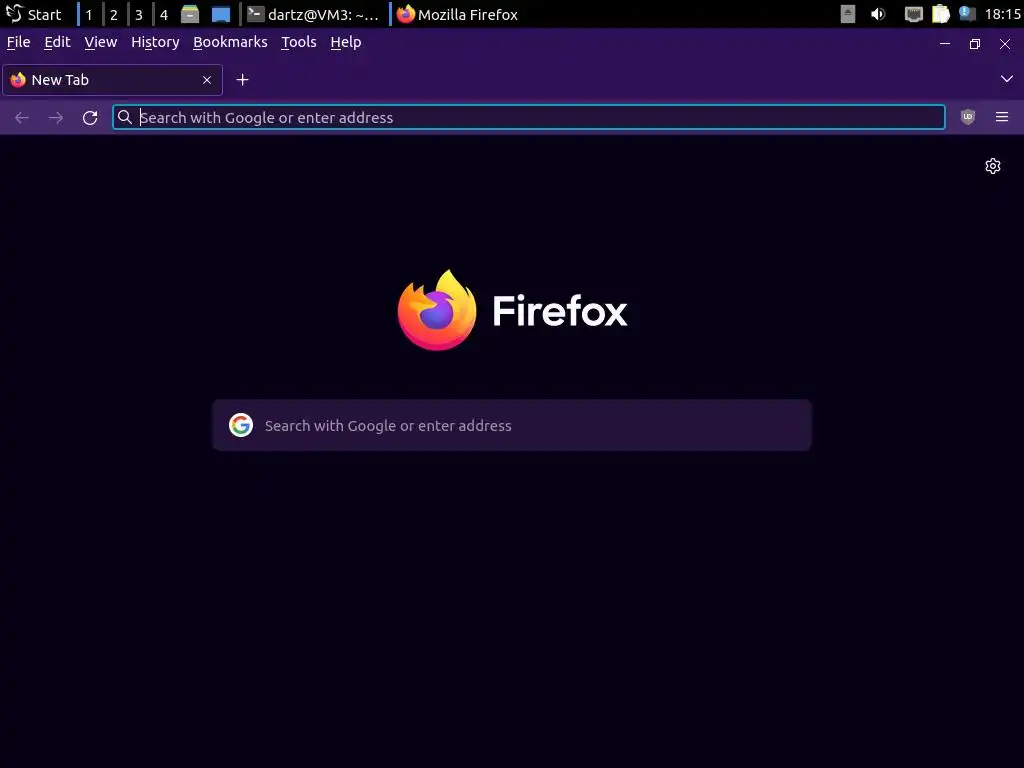The width and height of the screenshot is (1024, 768).
Task: Open the Help menu
Action: click(x=345, y=42)
